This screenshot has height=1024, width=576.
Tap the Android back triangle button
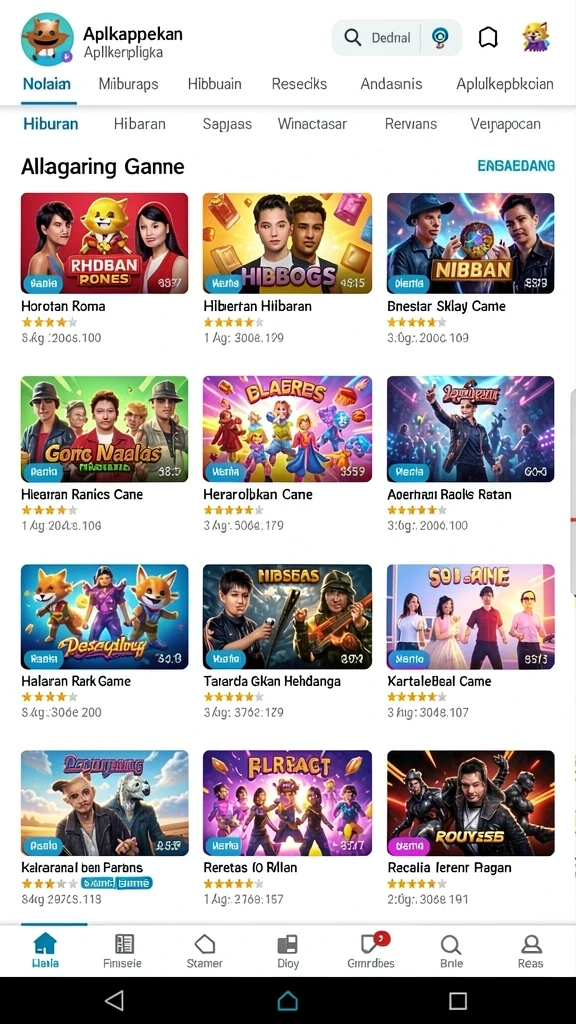114,1000
